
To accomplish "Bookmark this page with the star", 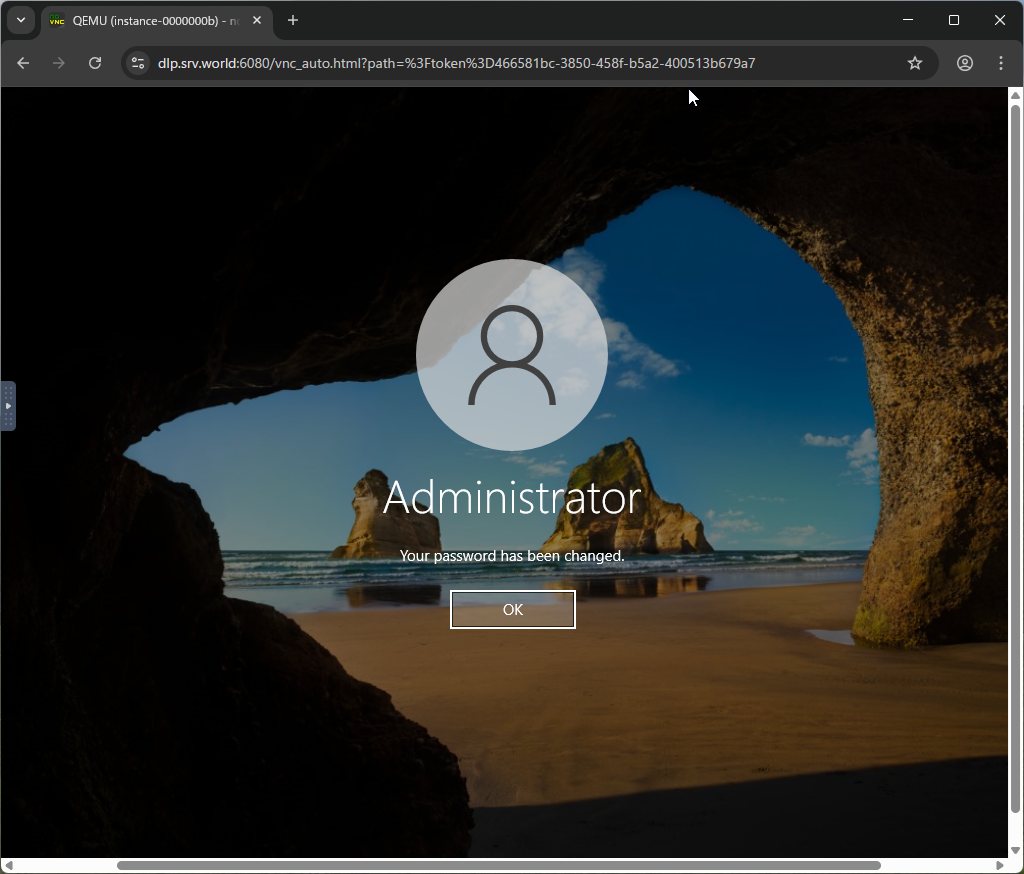I will pyautogui.click(x=914, y=63).
